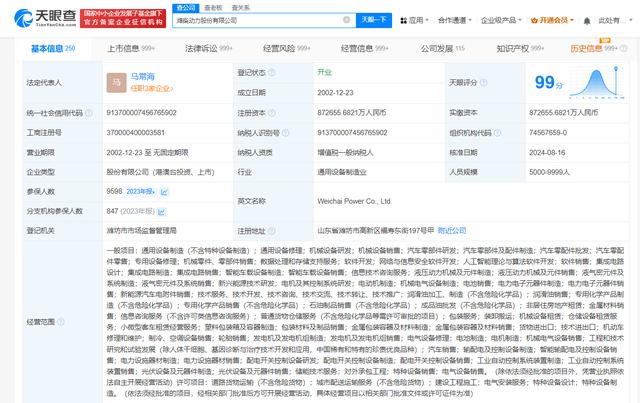Viewport: 640px width, 403px height.
Task: Switch to the 查关系 search tab
Action: coord(240,8)
